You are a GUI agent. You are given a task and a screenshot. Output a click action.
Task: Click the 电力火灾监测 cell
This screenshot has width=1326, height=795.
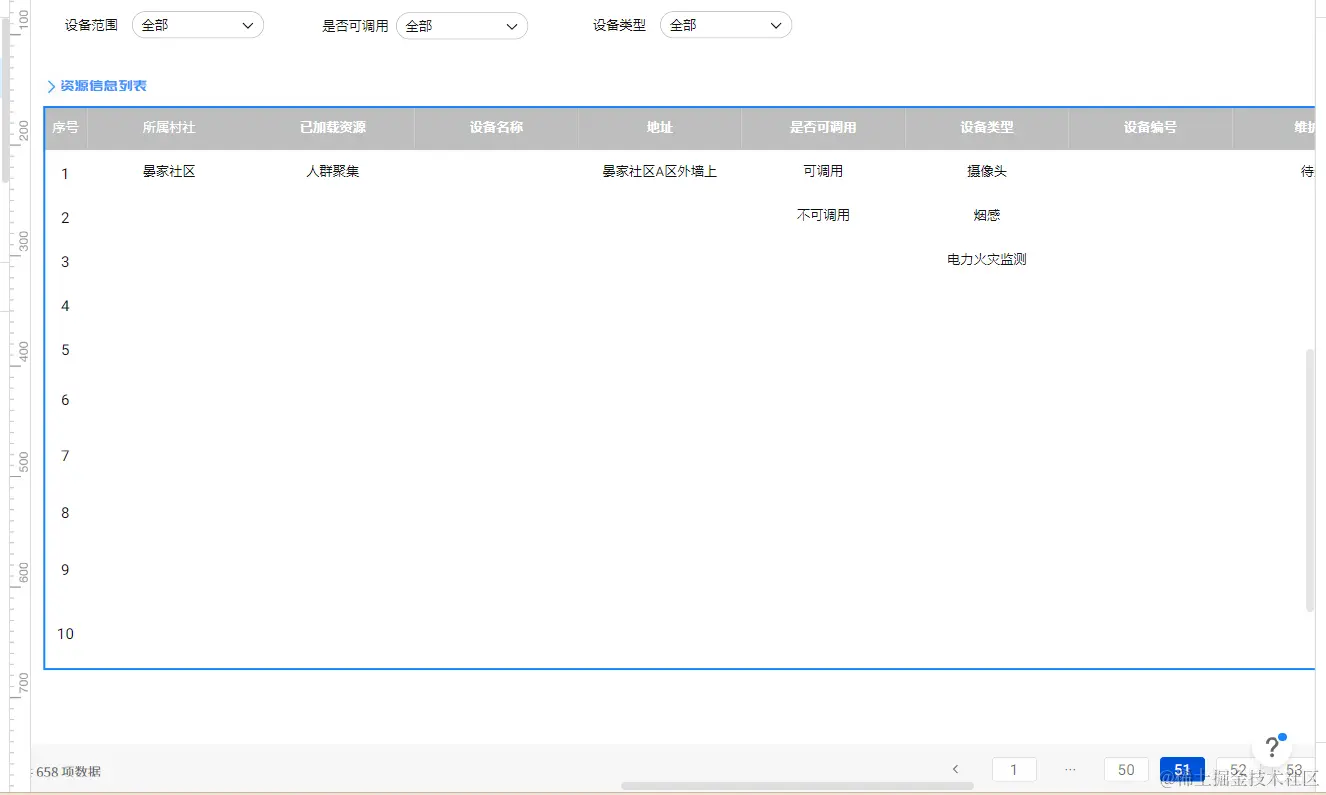pyautogui.click(x=987, y=259)
